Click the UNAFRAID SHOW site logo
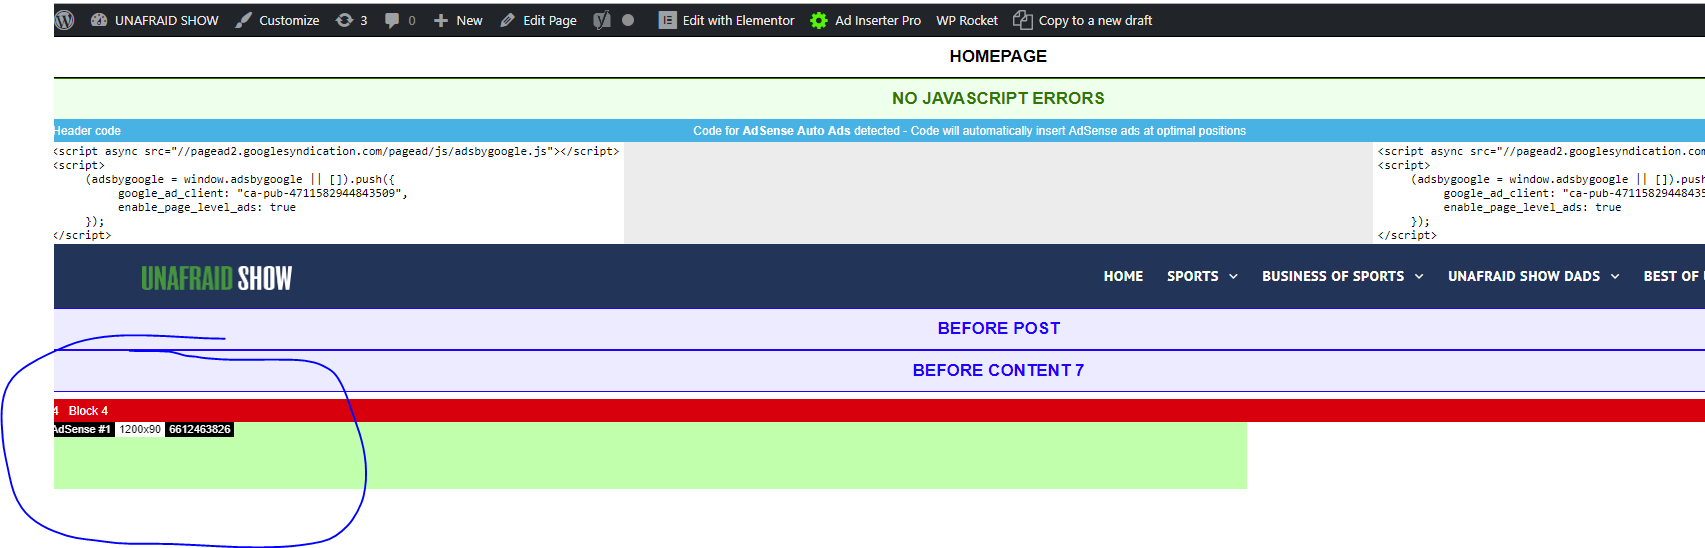Viewport: 1705px width, 548px height. tap(216, 277)
